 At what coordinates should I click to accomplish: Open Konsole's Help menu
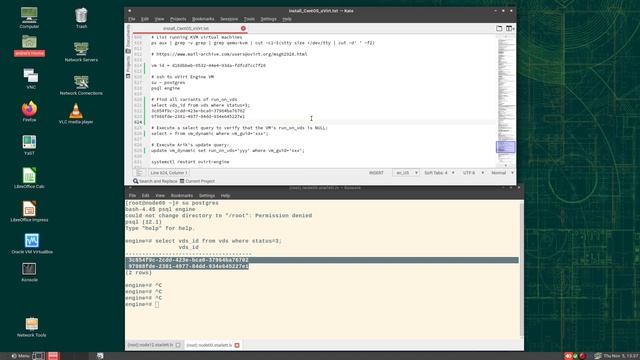click(x=225, y=196)
